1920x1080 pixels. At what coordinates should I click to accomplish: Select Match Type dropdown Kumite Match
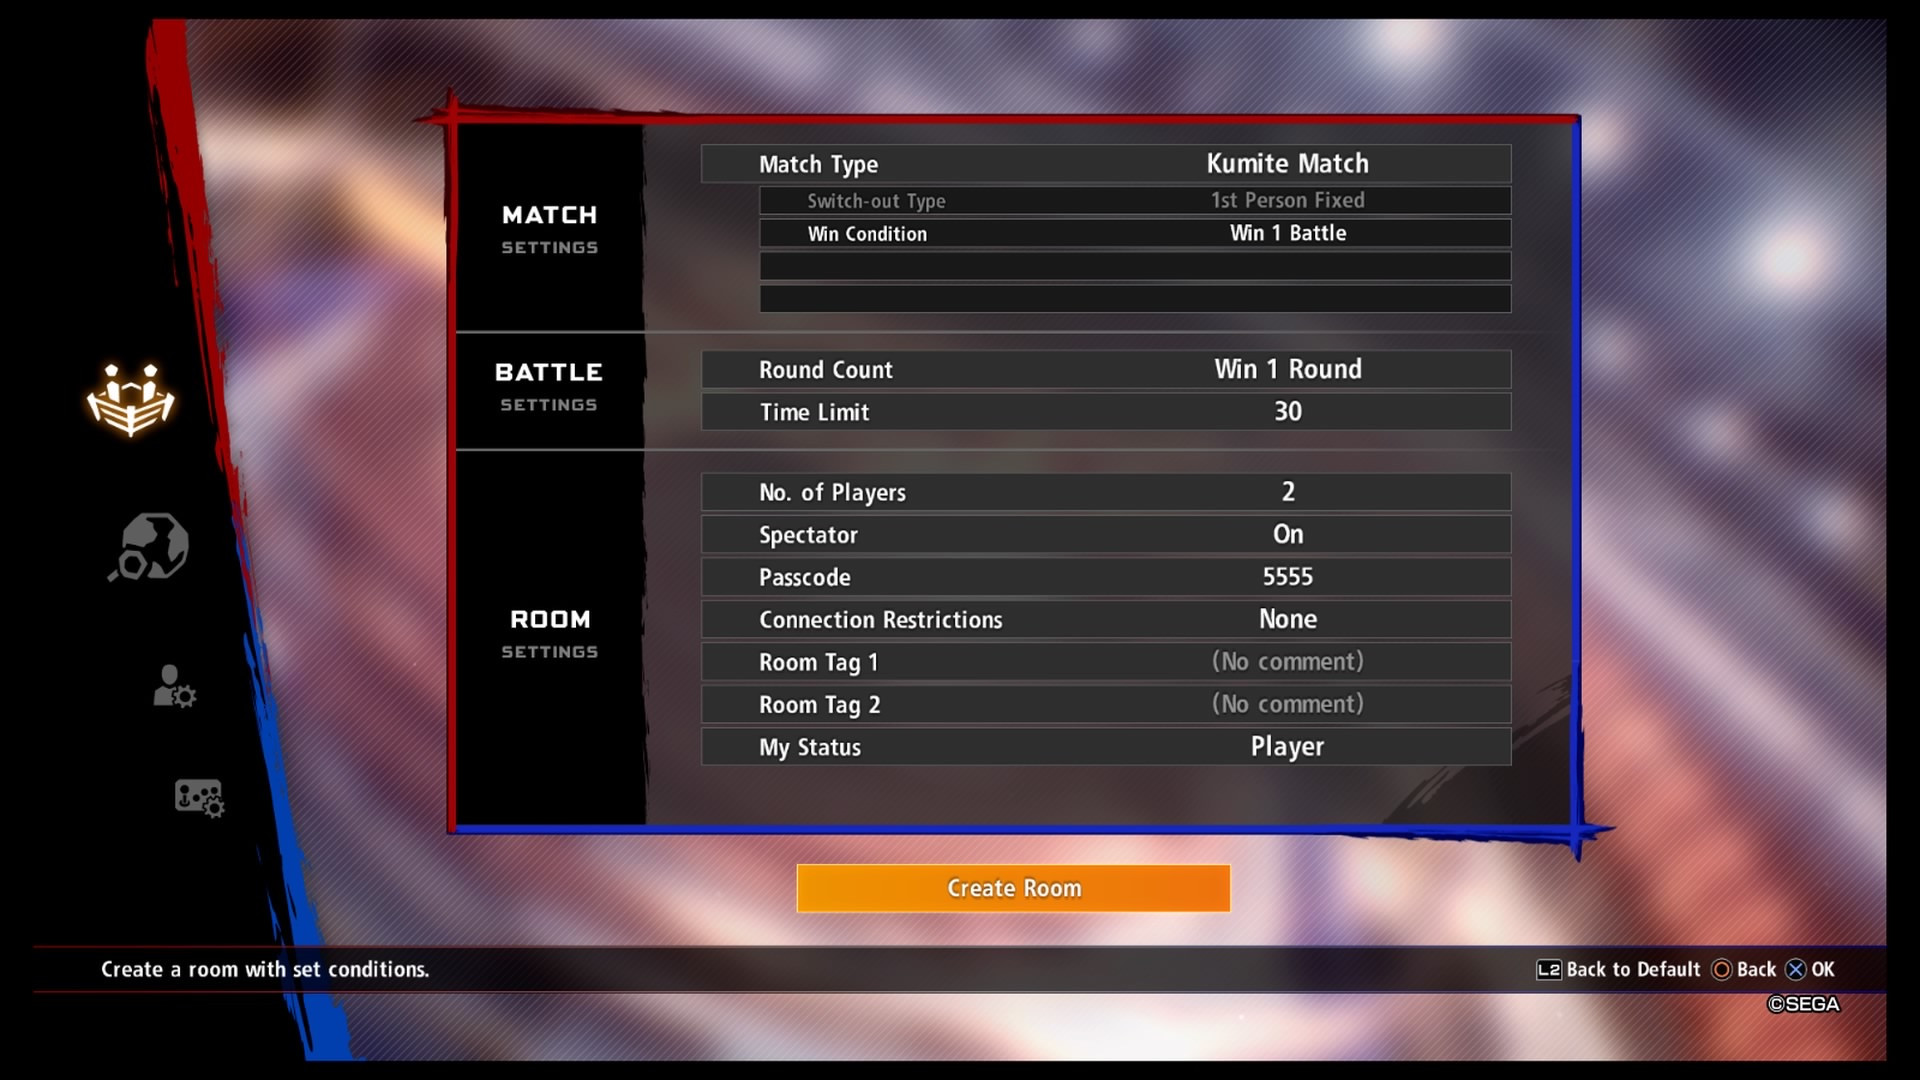coord(1287,162)
